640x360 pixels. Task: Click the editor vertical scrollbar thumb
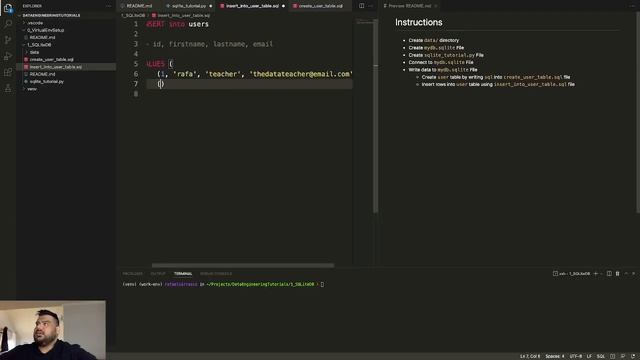375,116
